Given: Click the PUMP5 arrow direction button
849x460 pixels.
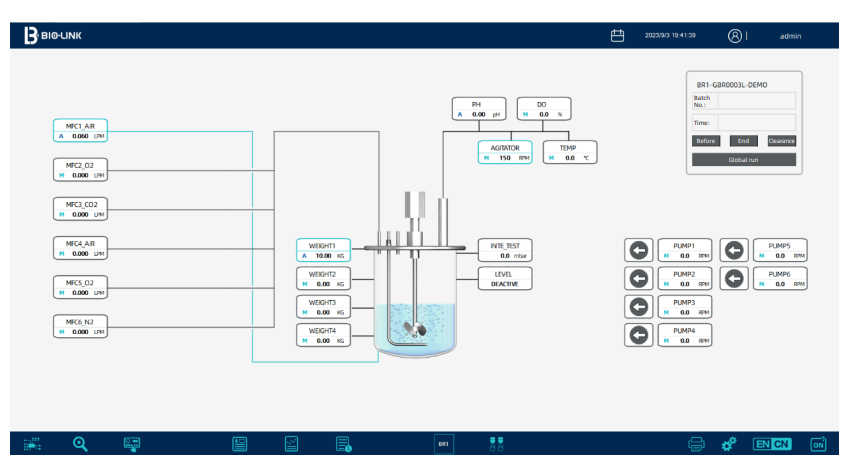Looking at the screenshot, I should [x=734, y=249].
